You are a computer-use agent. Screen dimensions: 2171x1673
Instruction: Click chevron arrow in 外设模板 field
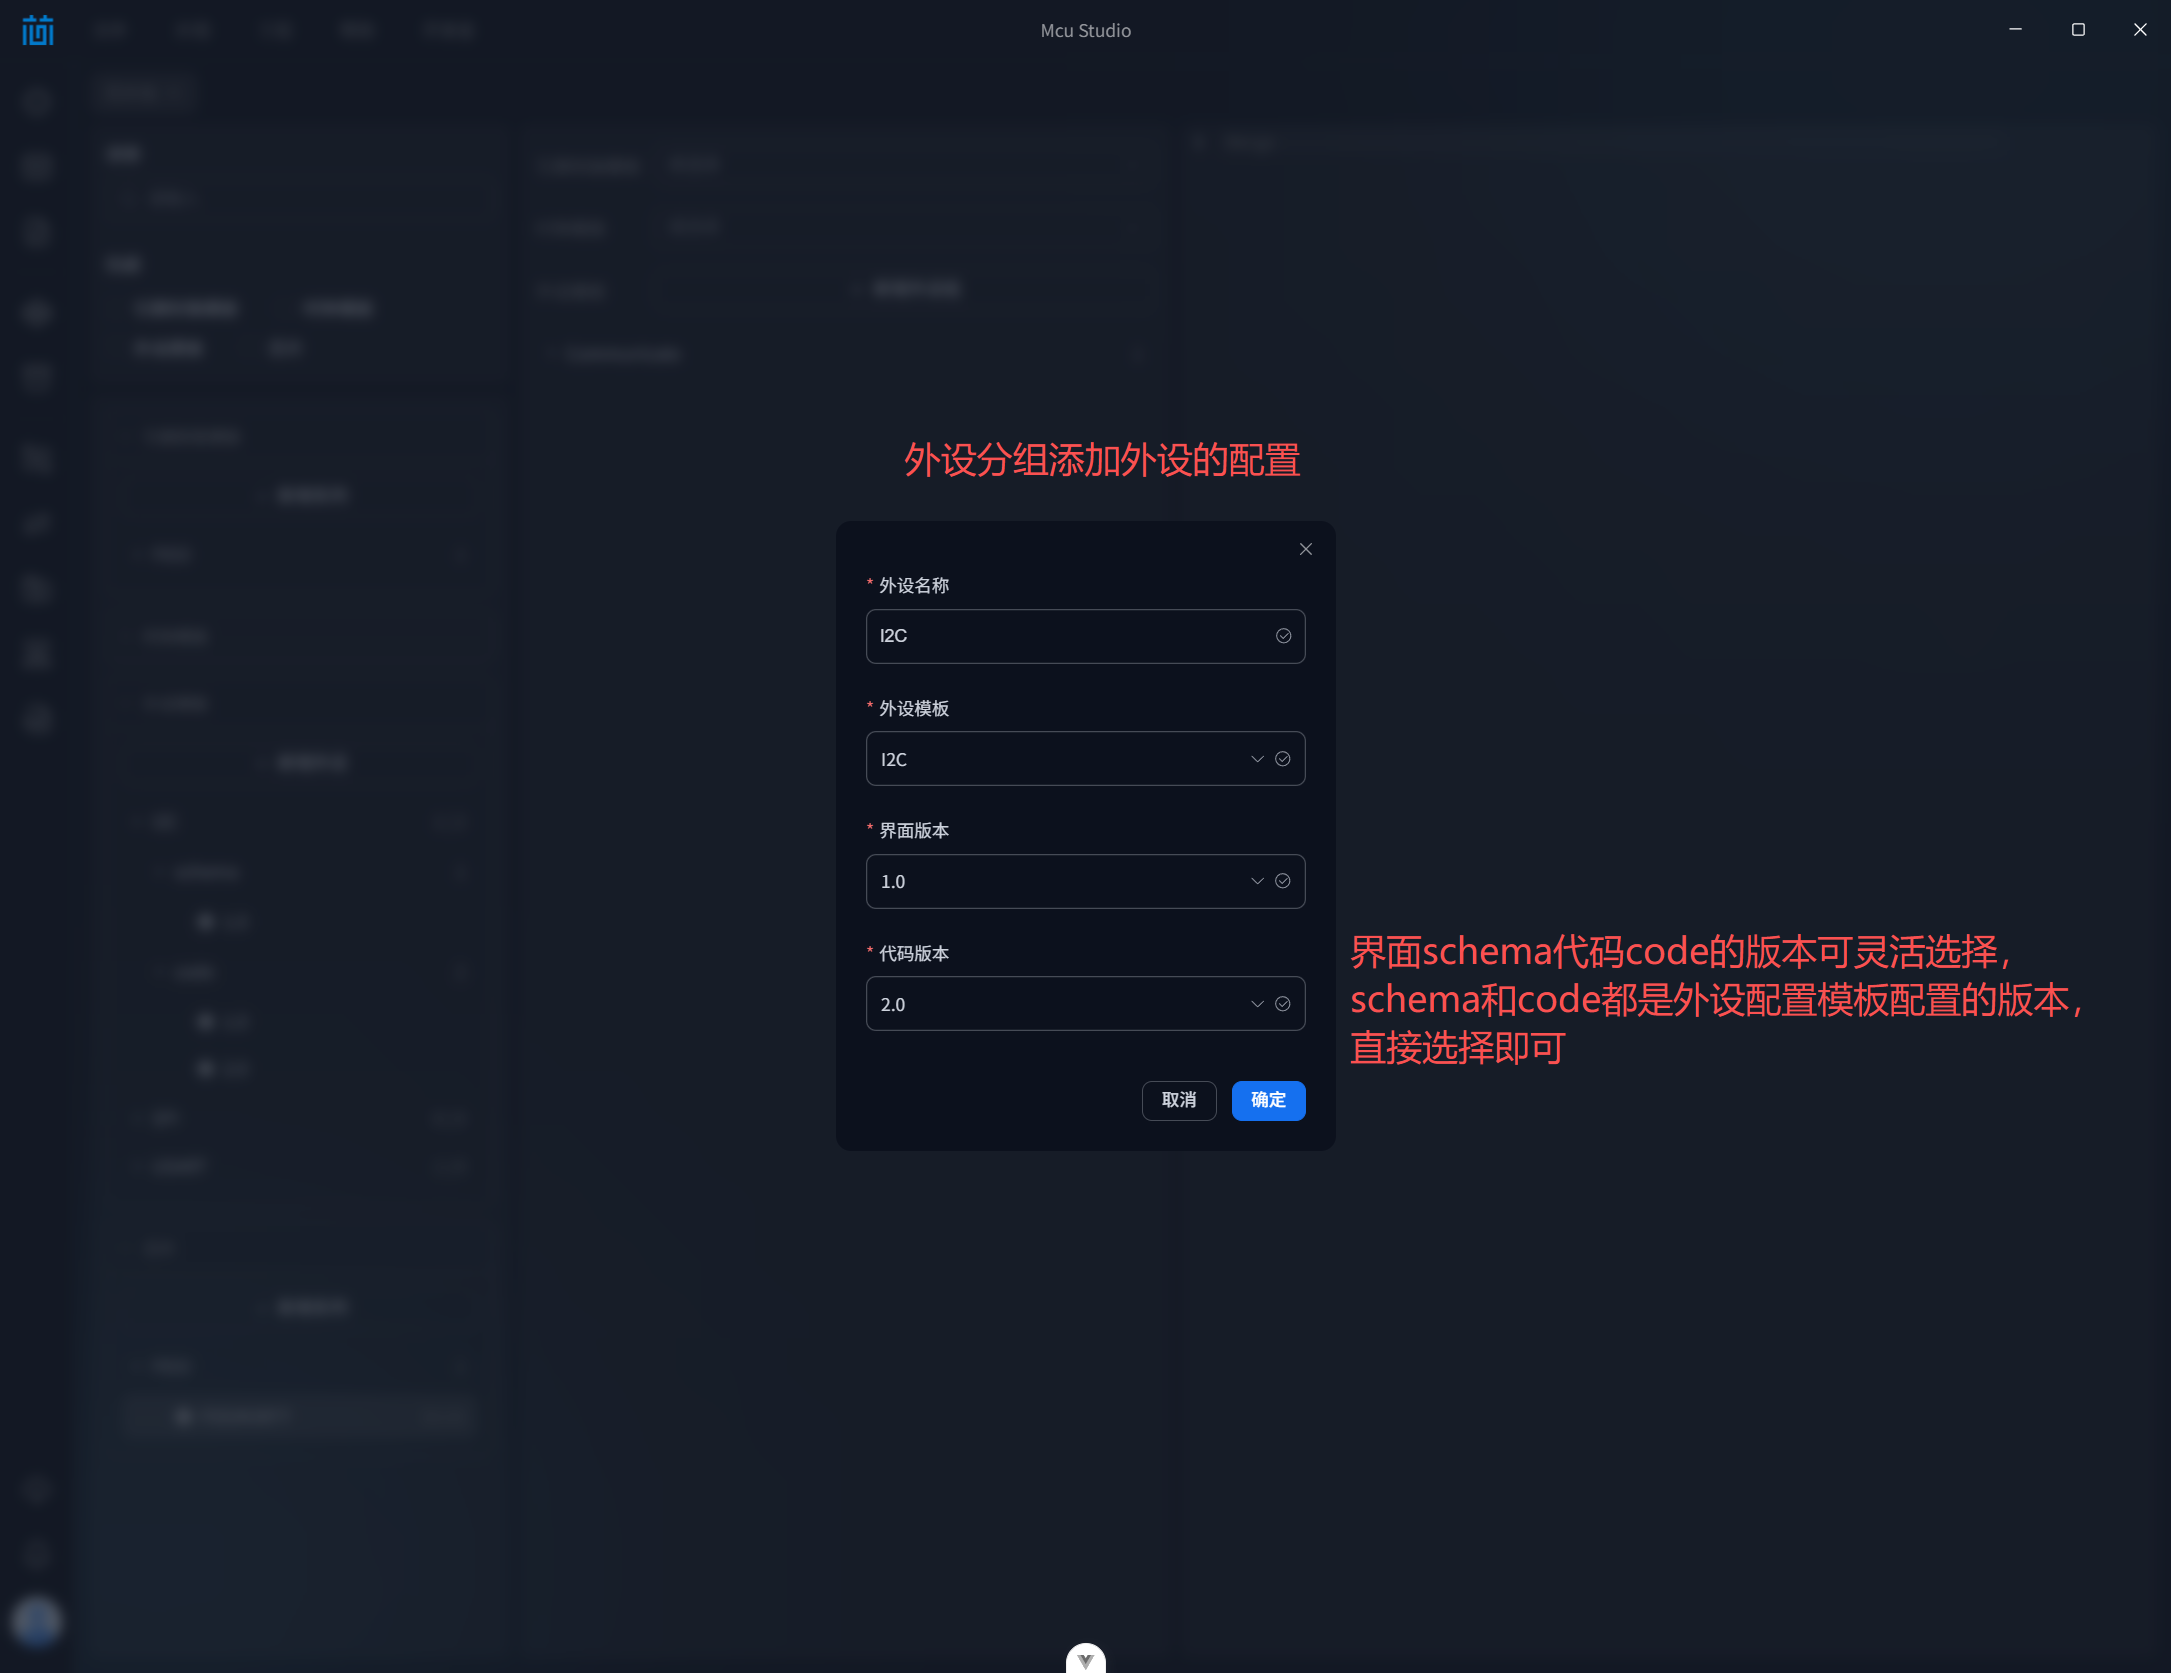[1257, 759]
